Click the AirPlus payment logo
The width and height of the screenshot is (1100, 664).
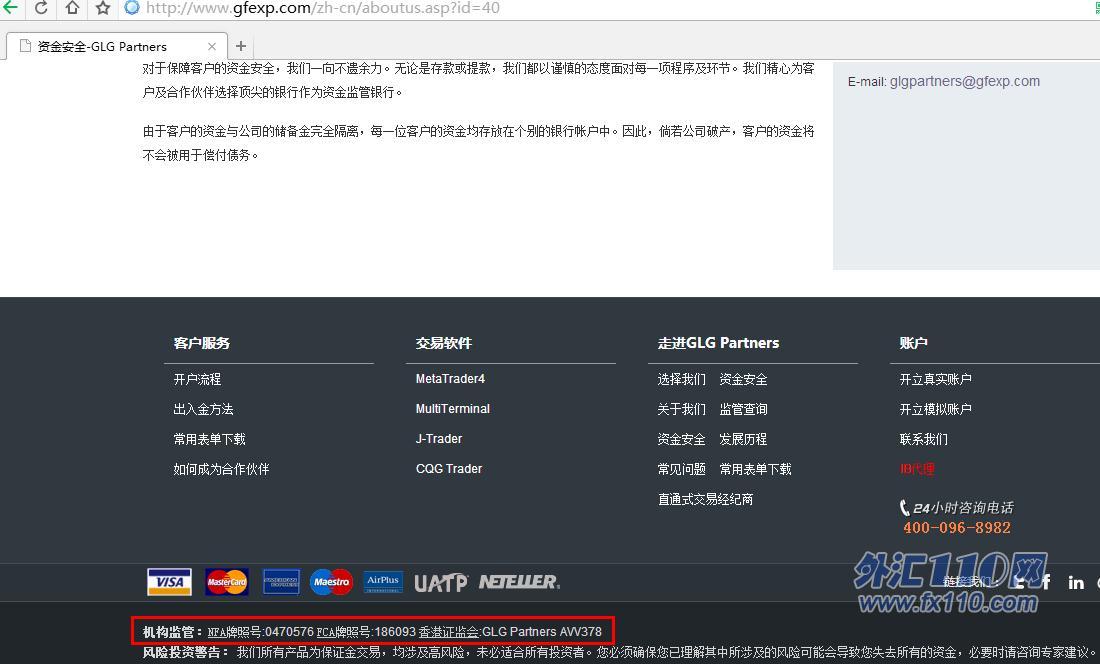(x=383, y=582)
